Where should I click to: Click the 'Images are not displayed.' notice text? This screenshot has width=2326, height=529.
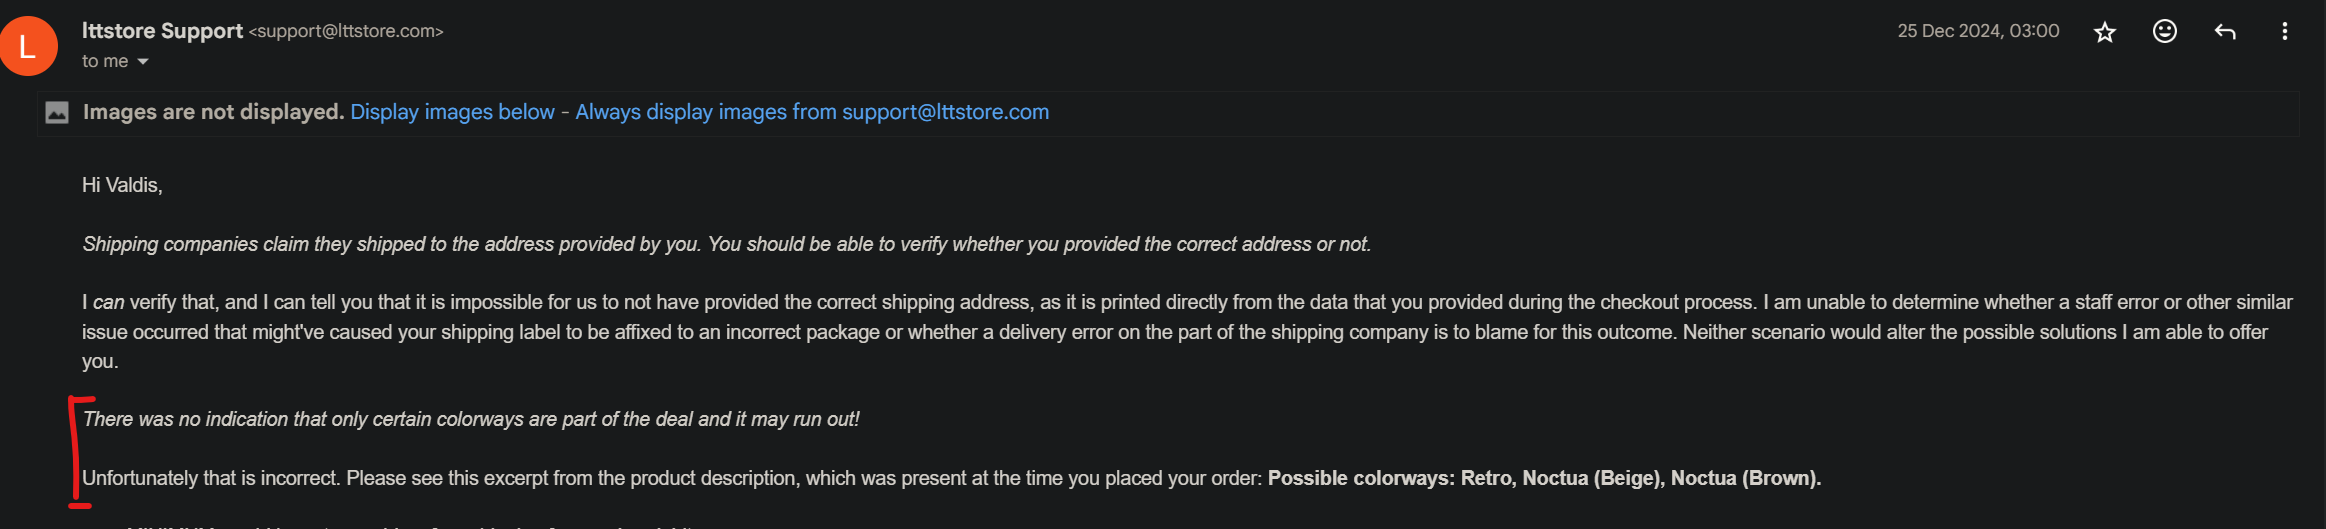point(213,112)
